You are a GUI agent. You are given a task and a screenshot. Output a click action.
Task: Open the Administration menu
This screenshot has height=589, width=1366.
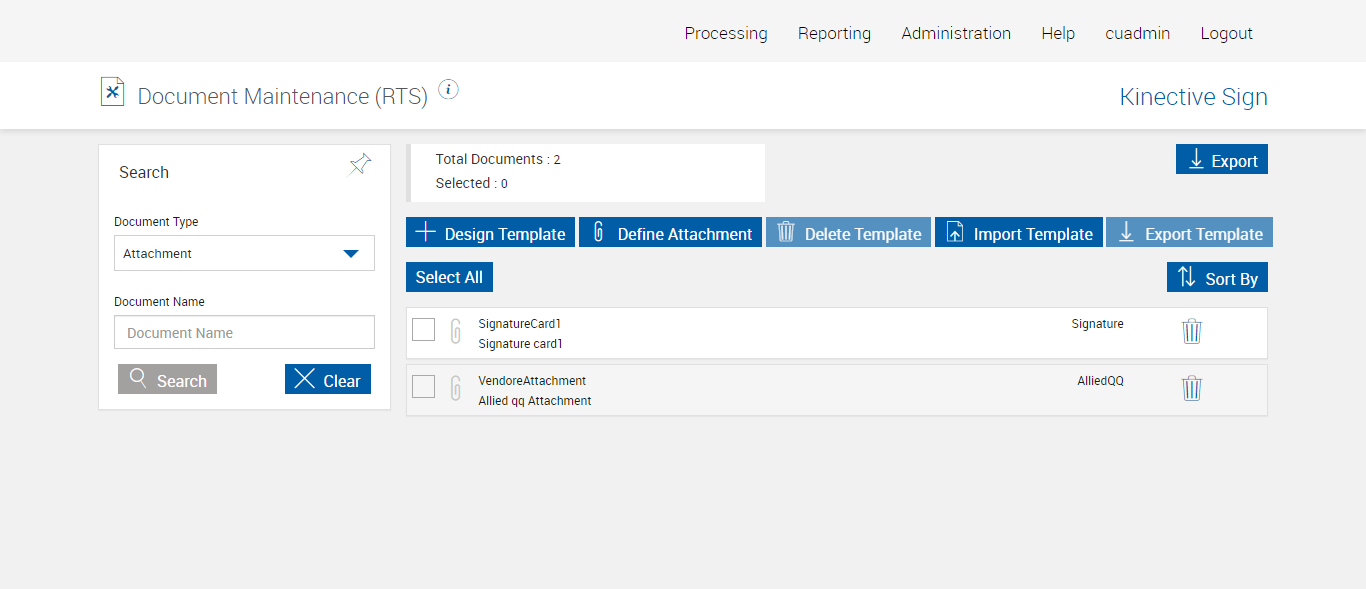956,33
